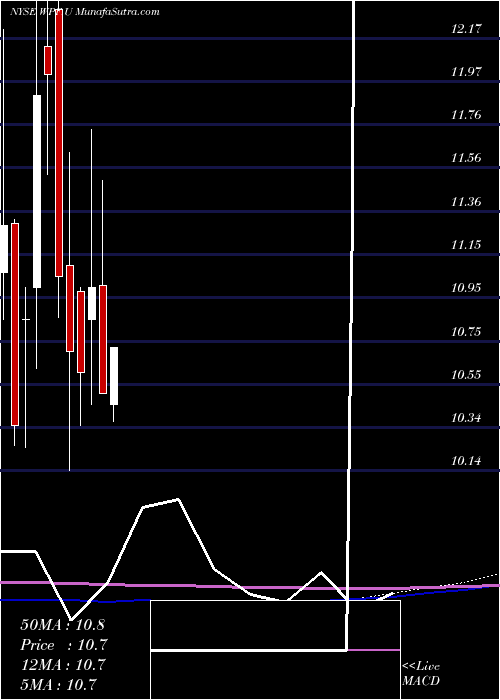Click the NYSE ticker title text
500x700 pixels.
coord(85,12)
